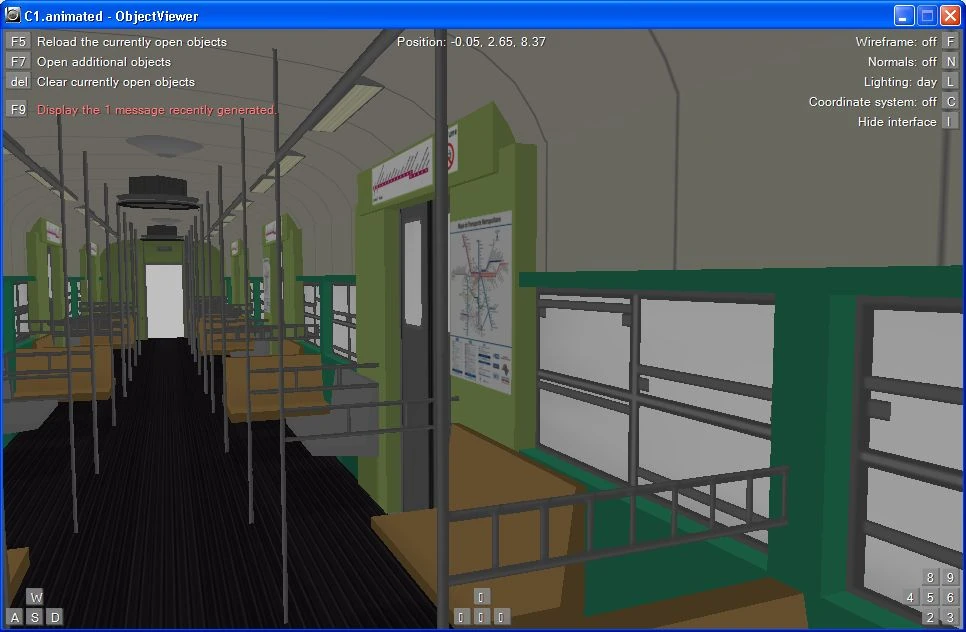Click the D camera movement key
966x632 pixels.
click(x=55, y=617)
